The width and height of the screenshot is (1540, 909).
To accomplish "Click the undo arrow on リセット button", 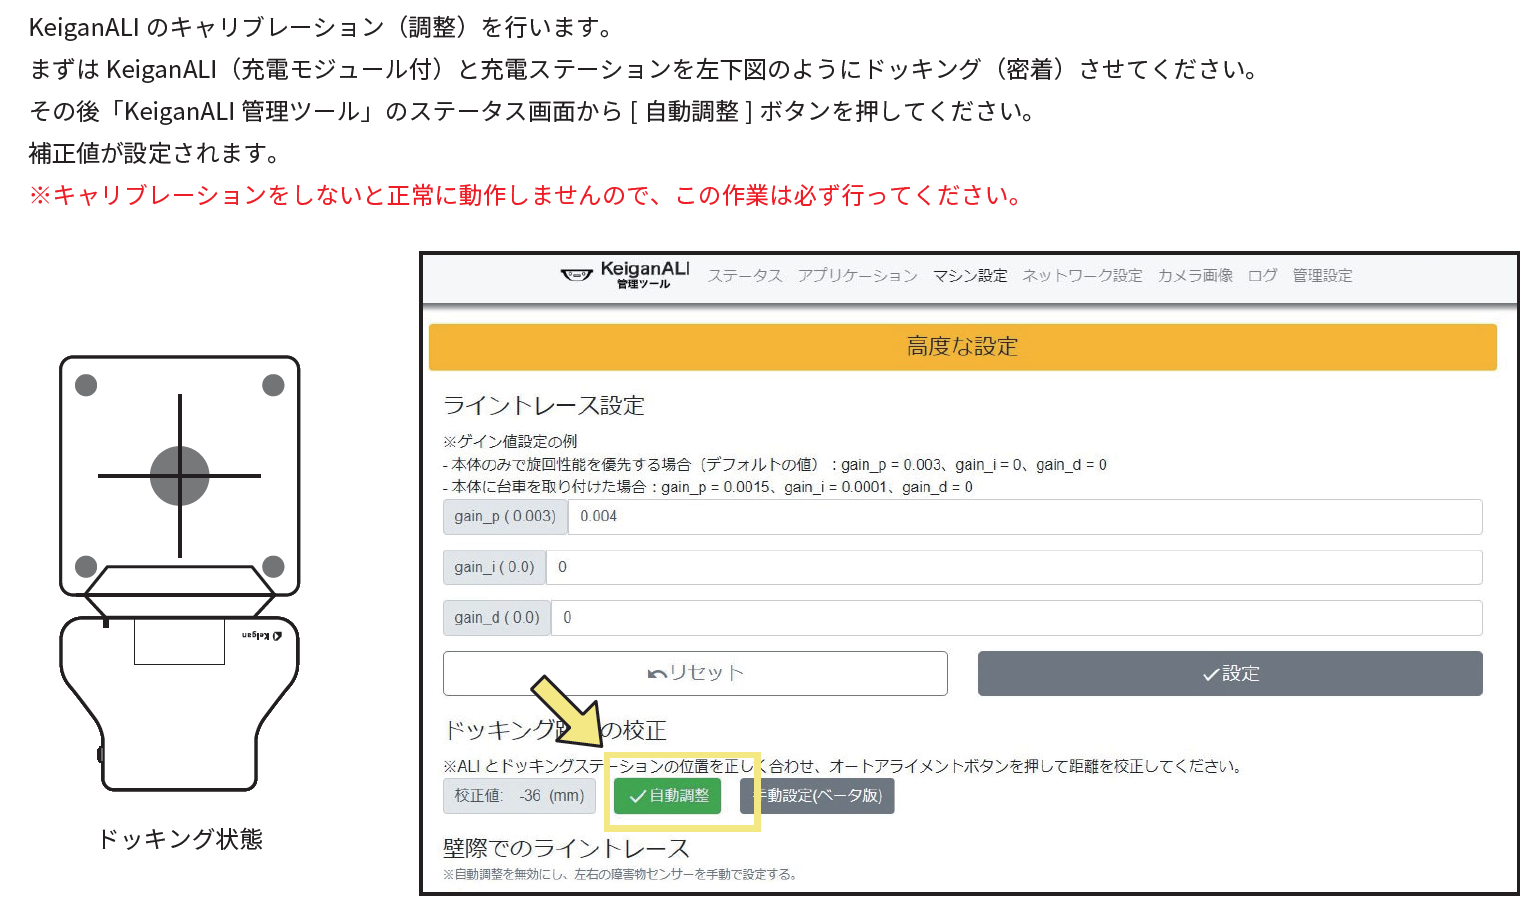I will [657, 673].
